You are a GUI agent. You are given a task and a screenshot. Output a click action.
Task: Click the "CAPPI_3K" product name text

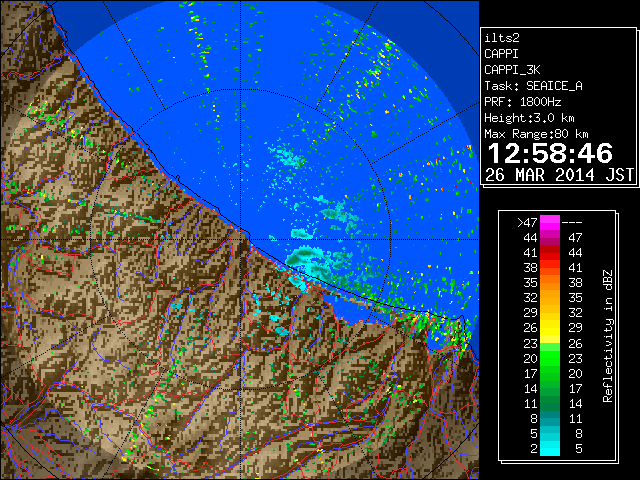coord(512,70)
